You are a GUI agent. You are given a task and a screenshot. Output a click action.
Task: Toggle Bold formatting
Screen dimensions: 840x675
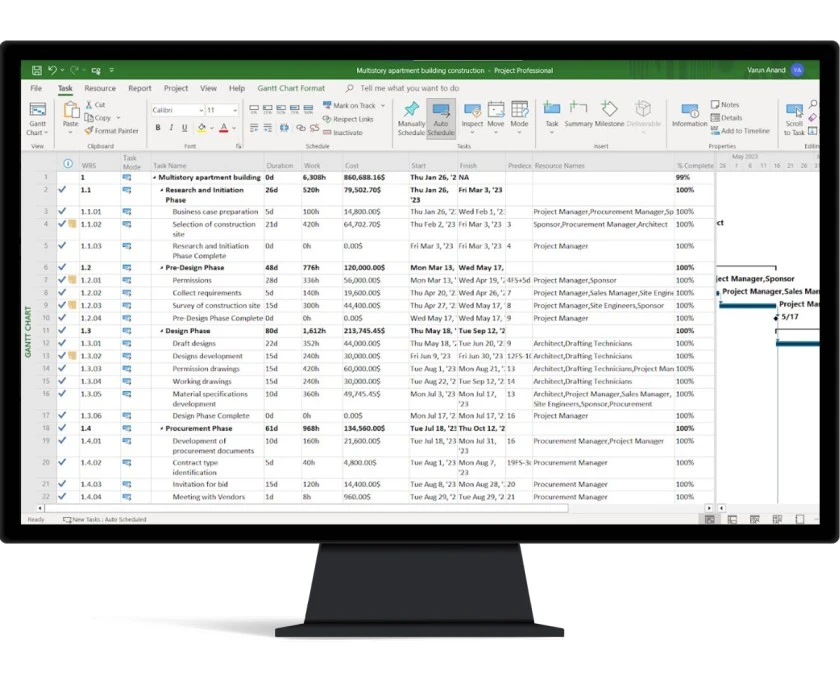158,128
